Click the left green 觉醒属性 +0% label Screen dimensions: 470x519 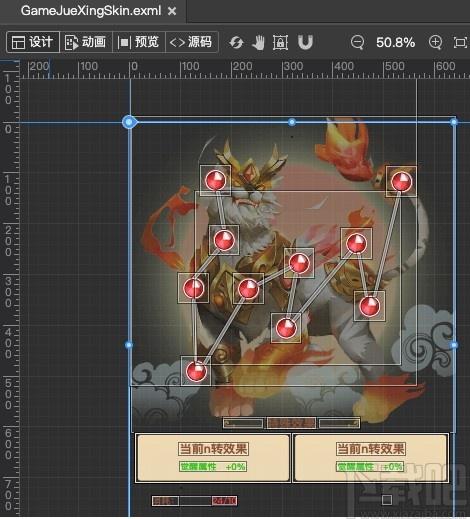click(x=213, y=466)
